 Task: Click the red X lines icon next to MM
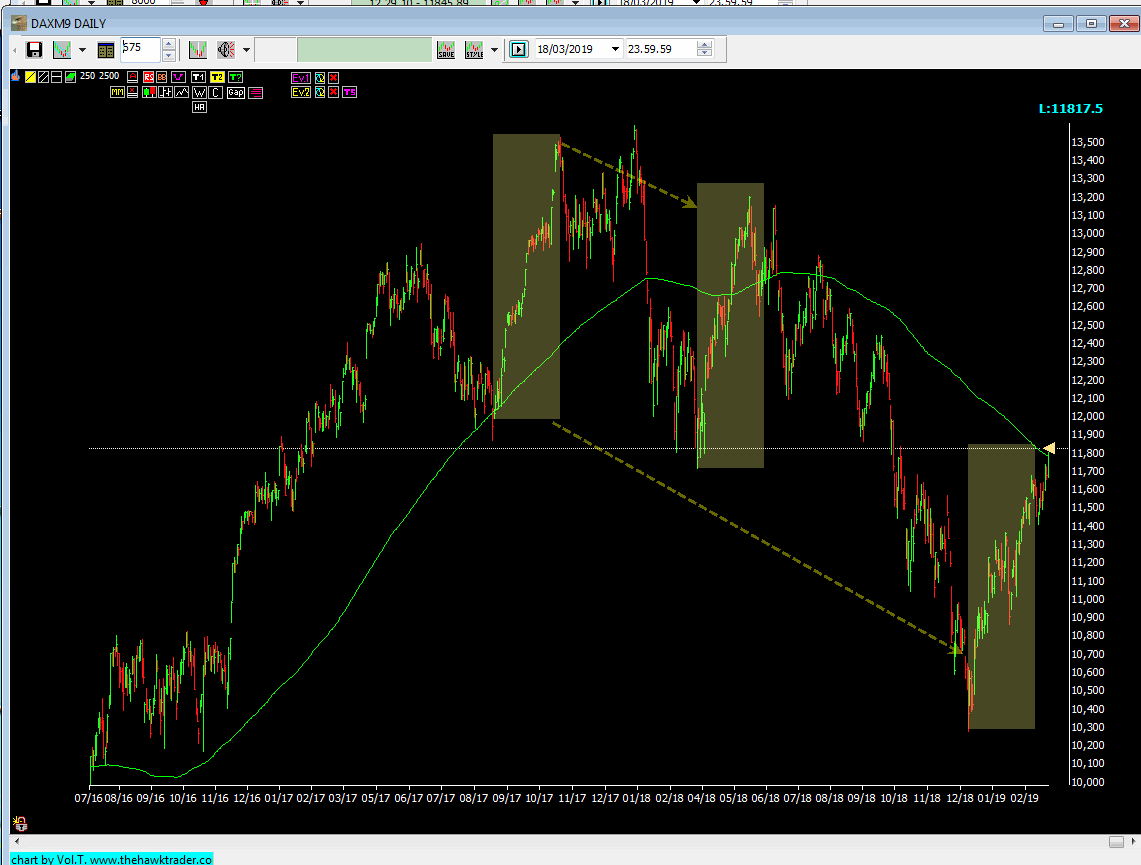[132, 92]
